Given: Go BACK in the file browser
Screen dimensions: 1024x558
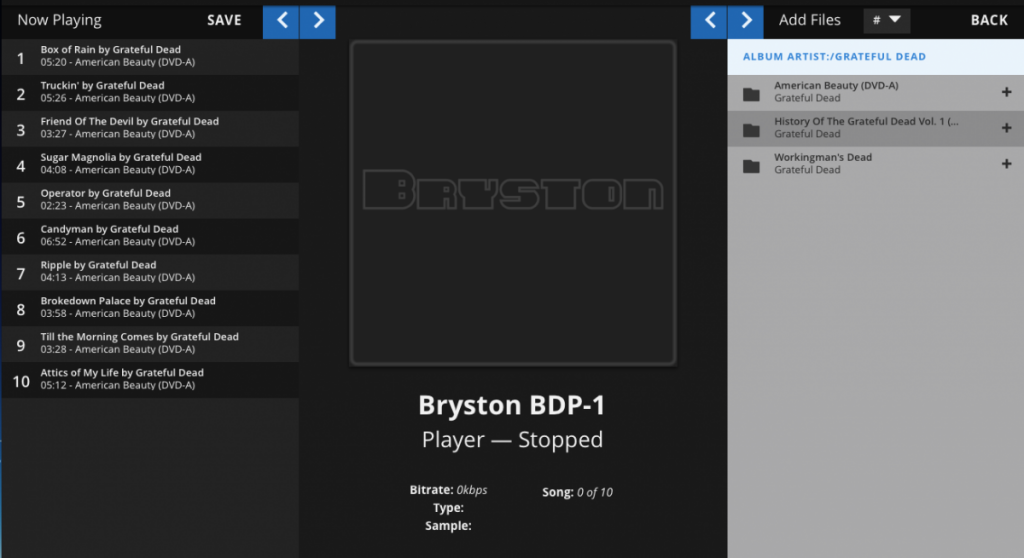Looking at the screenshot, I should tap(989, 20).
